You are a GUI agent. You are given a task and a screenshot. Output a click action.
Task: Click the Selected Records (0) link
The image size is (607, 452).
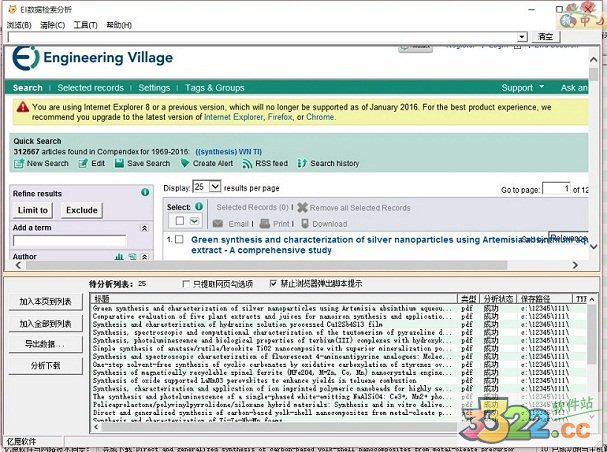click(252, 207)
